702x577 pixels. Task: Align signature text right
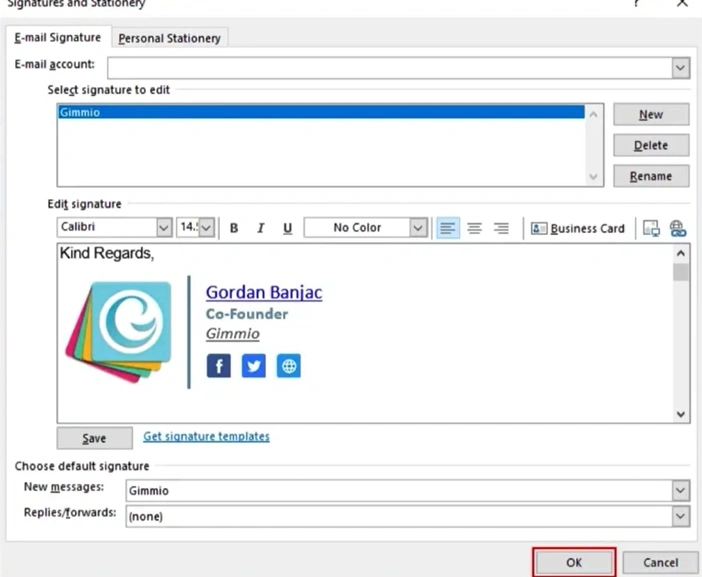501,228
